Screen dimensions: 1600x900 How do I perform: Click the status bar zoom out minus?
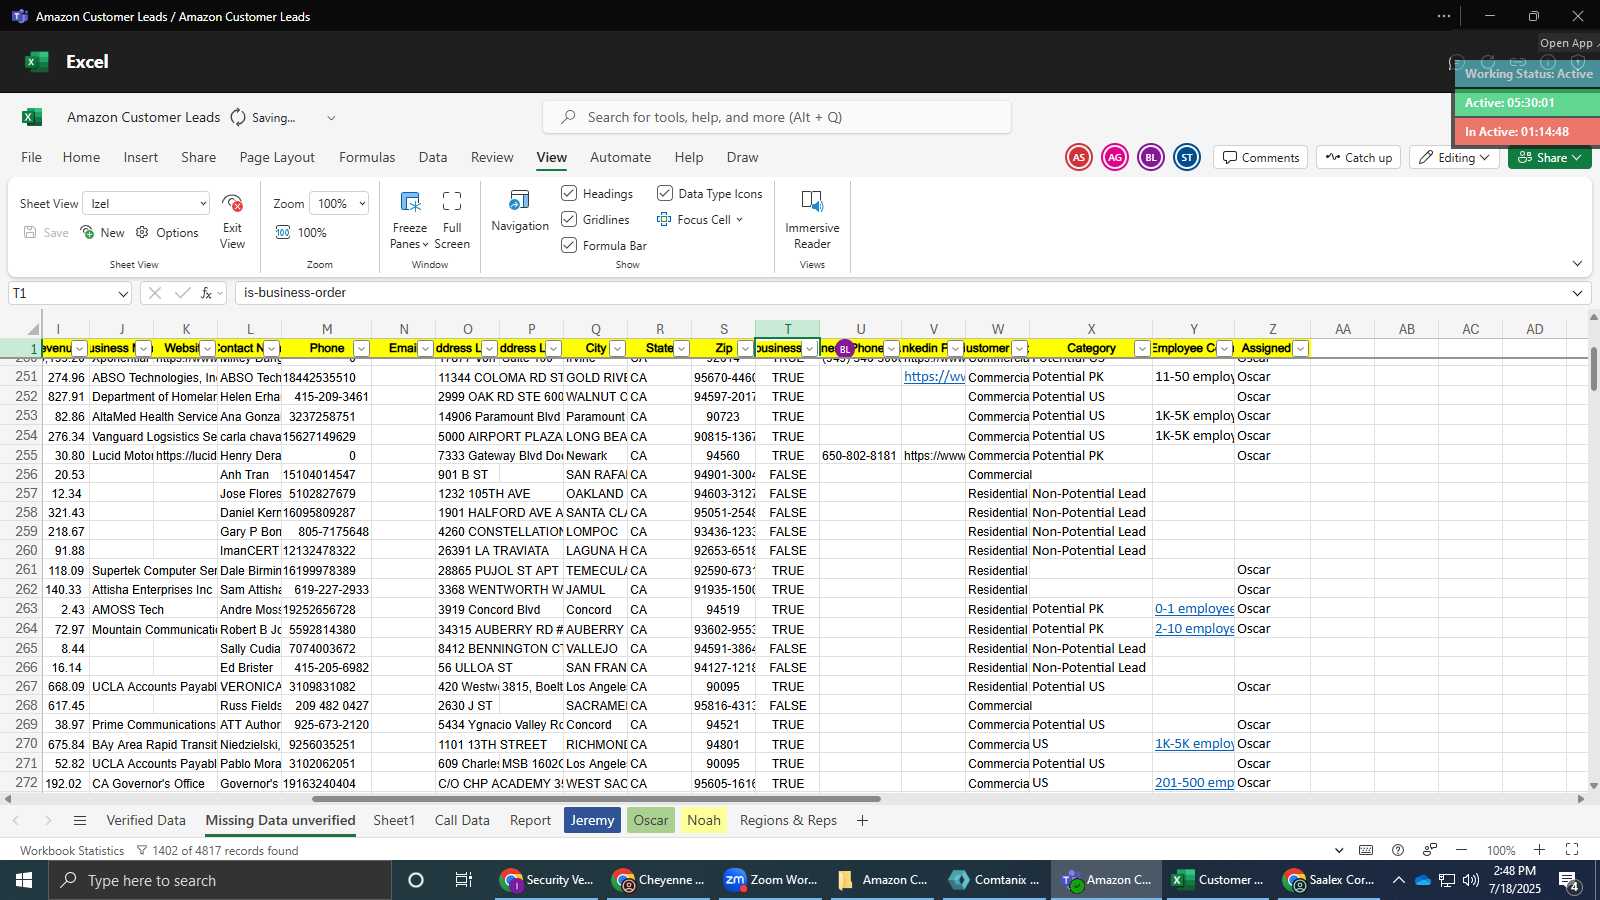(1461, 850)
